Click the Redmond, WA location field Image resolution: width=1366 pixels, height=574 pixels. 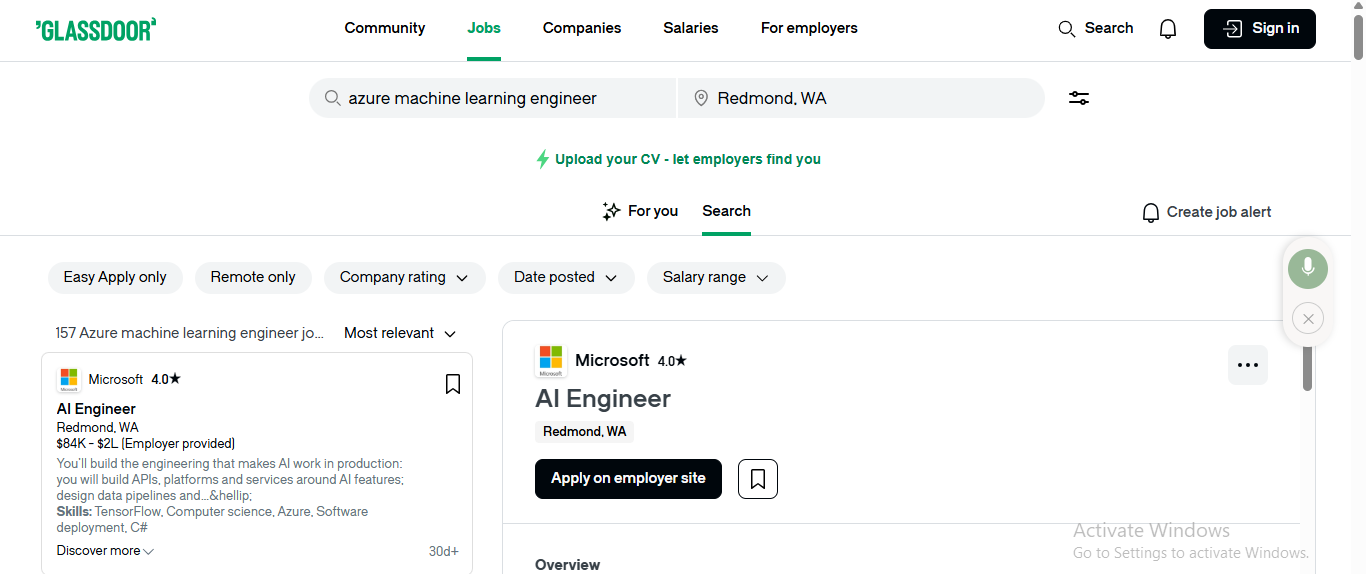(x=862, y=98)
